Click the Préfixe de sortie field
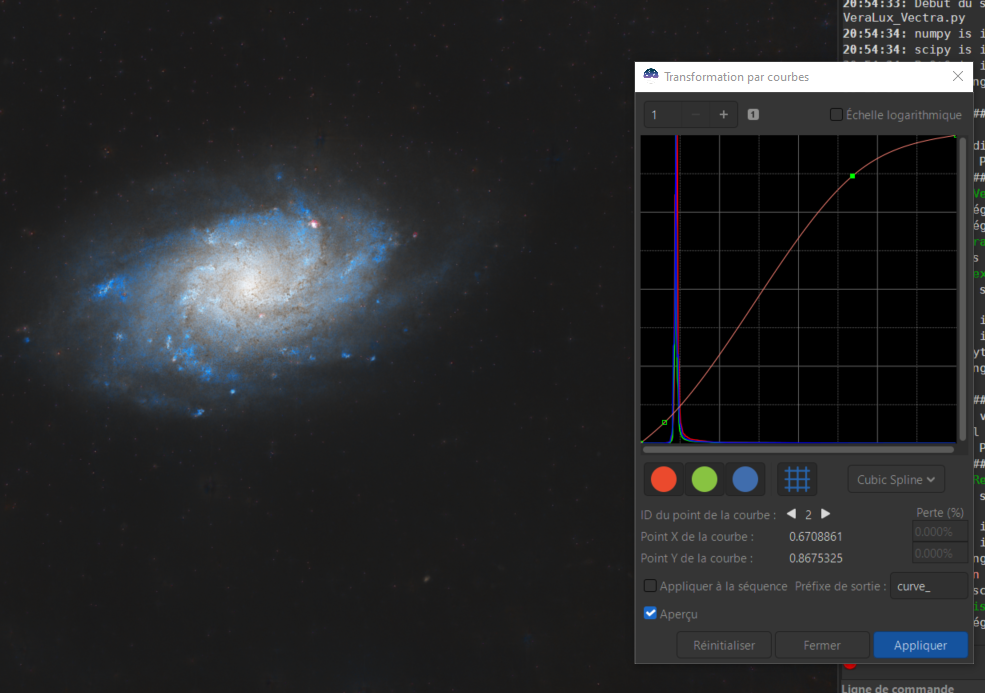 (928, 586)
